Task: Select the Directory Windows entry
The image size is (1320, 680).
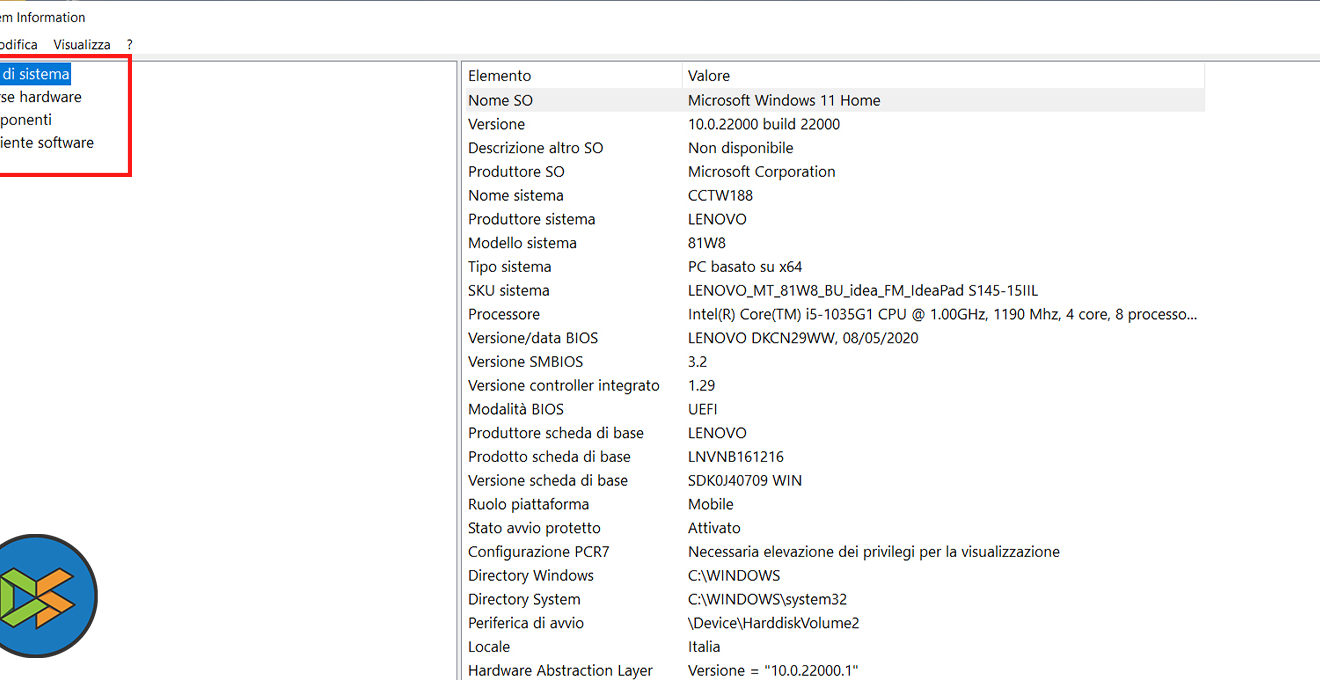Action: coord(531,576)
